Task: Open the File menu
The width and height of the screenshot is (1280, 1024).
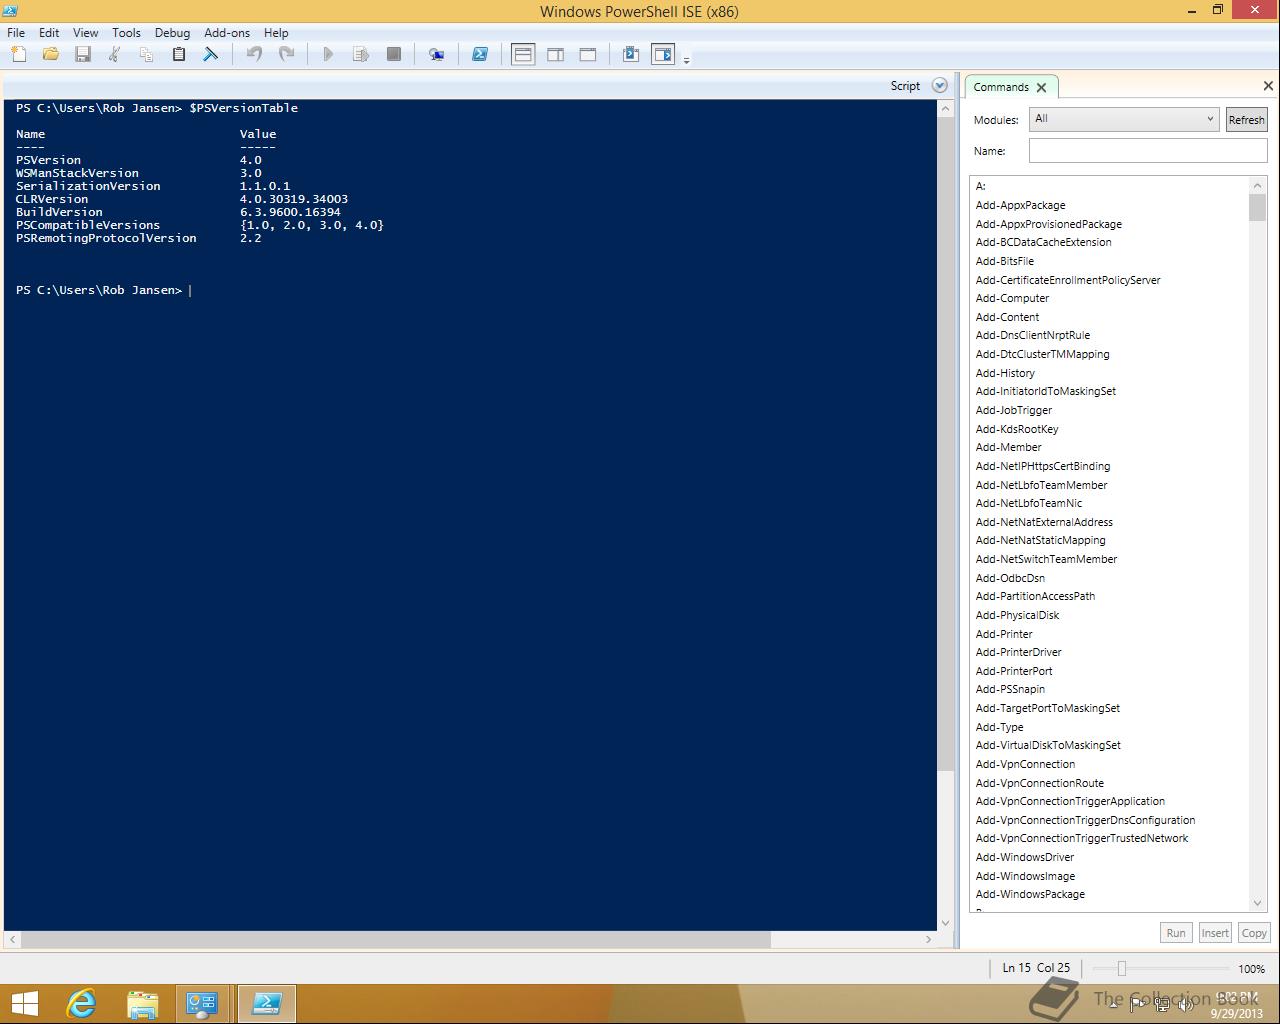Action: point(16,32)
